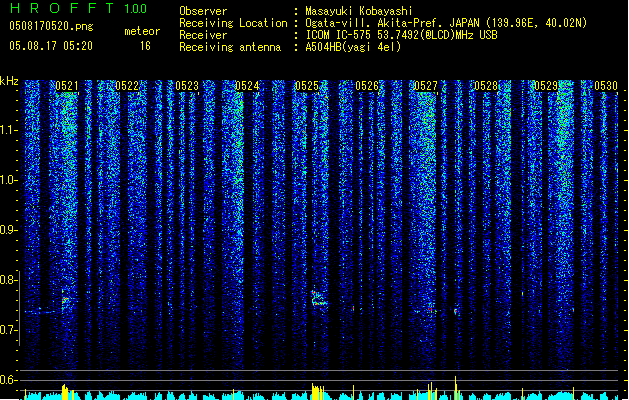Click the 0530 time marker
The image size is (629, 400).
606,86
